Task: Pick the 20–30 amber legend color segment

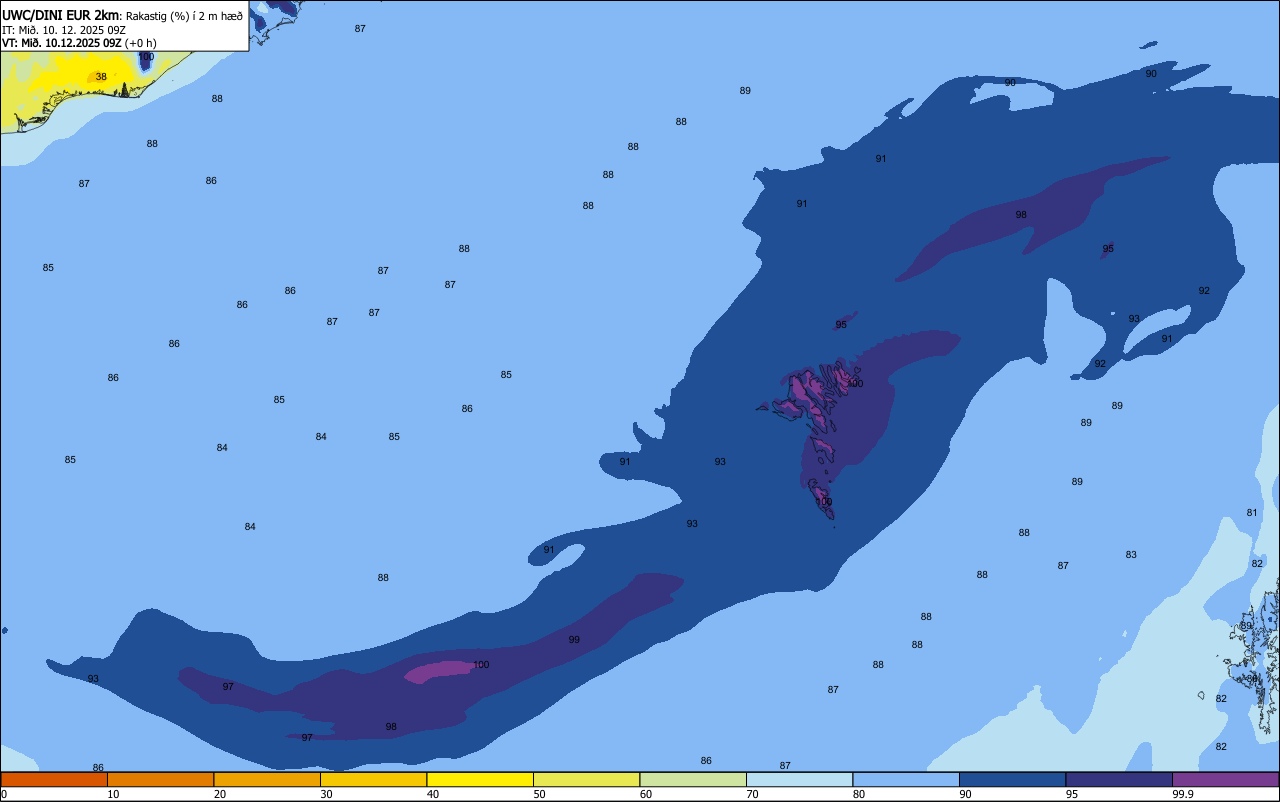Action: 267,779
